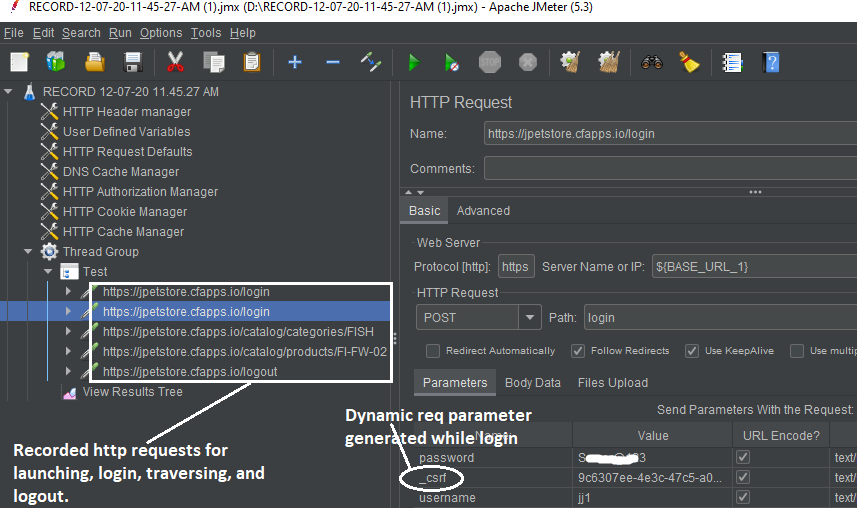The width and height of the screenshot is (857, 508).
Task: Click the Shutdown gray X icon
Action: (x=527, y=62)
